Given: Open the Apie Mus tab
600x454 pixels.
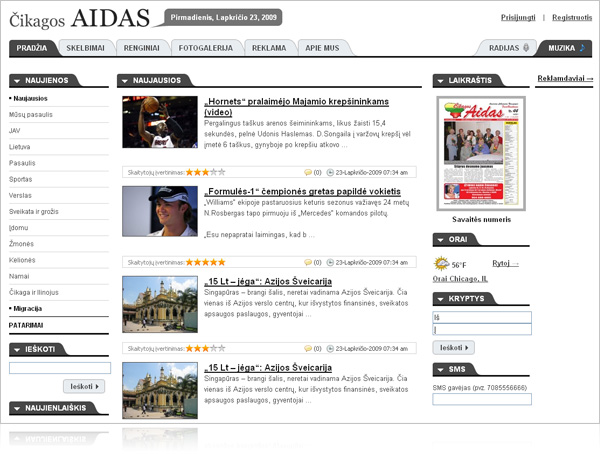Looking at the screenshot, I should (322, 48).
